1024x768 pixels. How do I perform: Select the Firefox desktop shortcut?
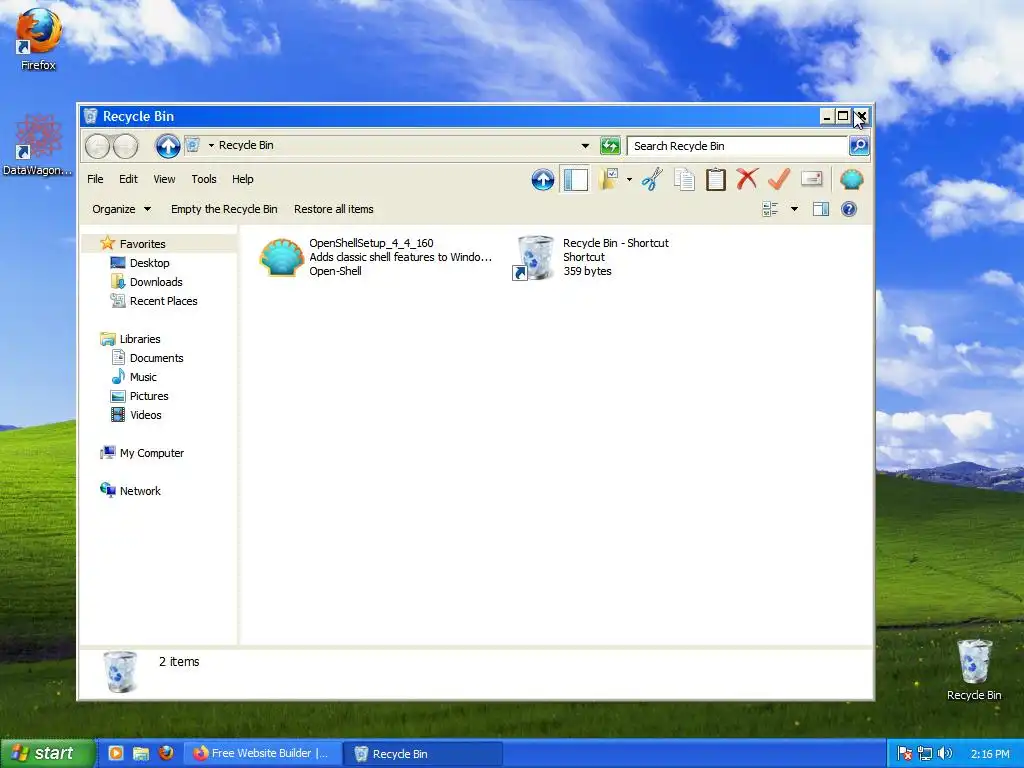38,39
